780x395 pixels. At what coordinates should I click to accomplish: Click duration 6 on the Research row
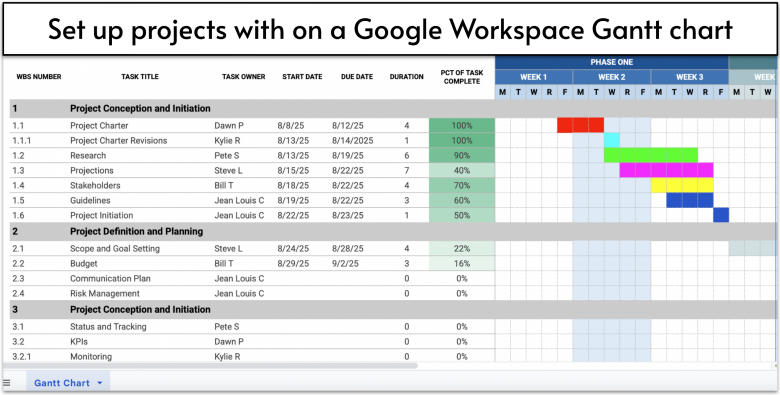pyautogui.click(x=406, y=155)
